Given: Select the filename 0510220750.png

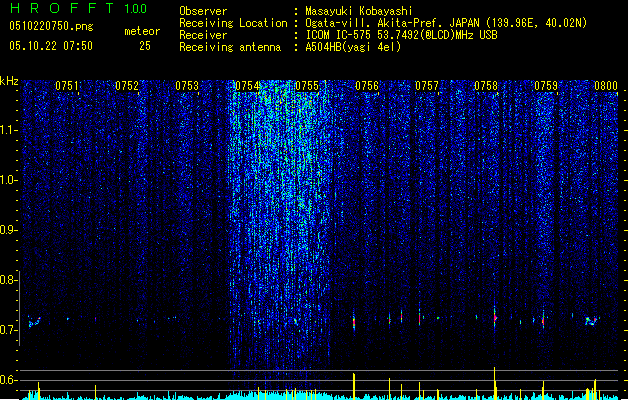Looking at the screenshot, I should [x=51, y=26].
